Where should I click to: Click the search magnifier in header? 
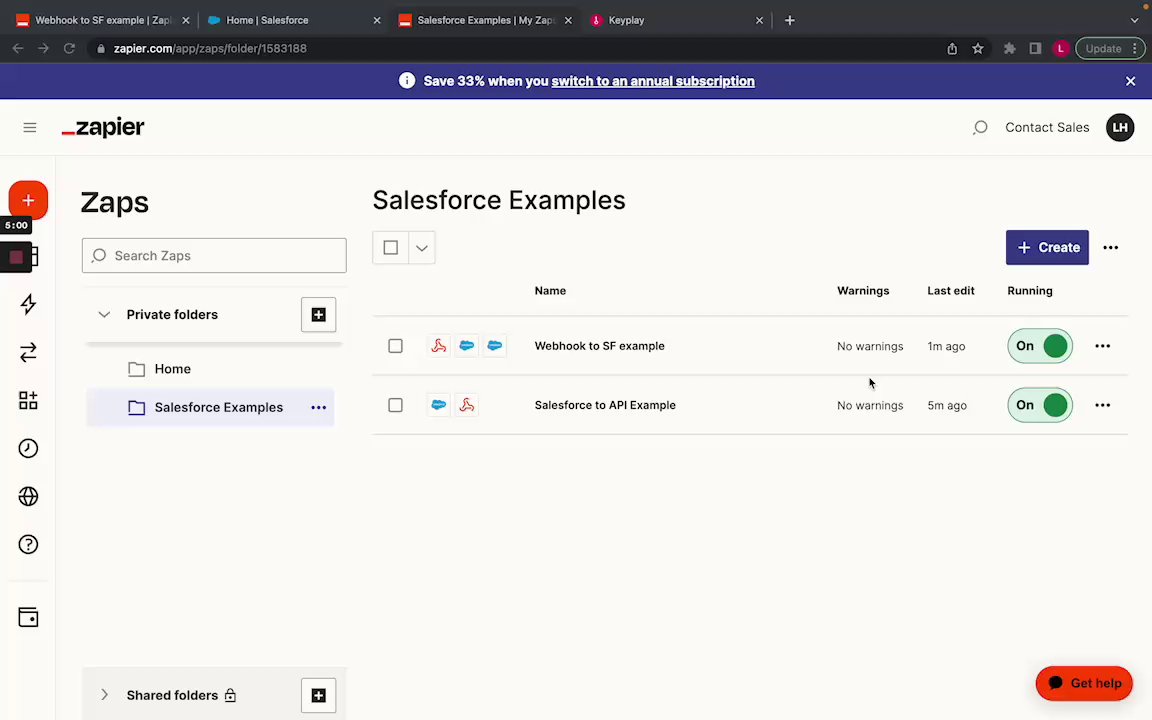pyautogui.click(x=979, y=128)
